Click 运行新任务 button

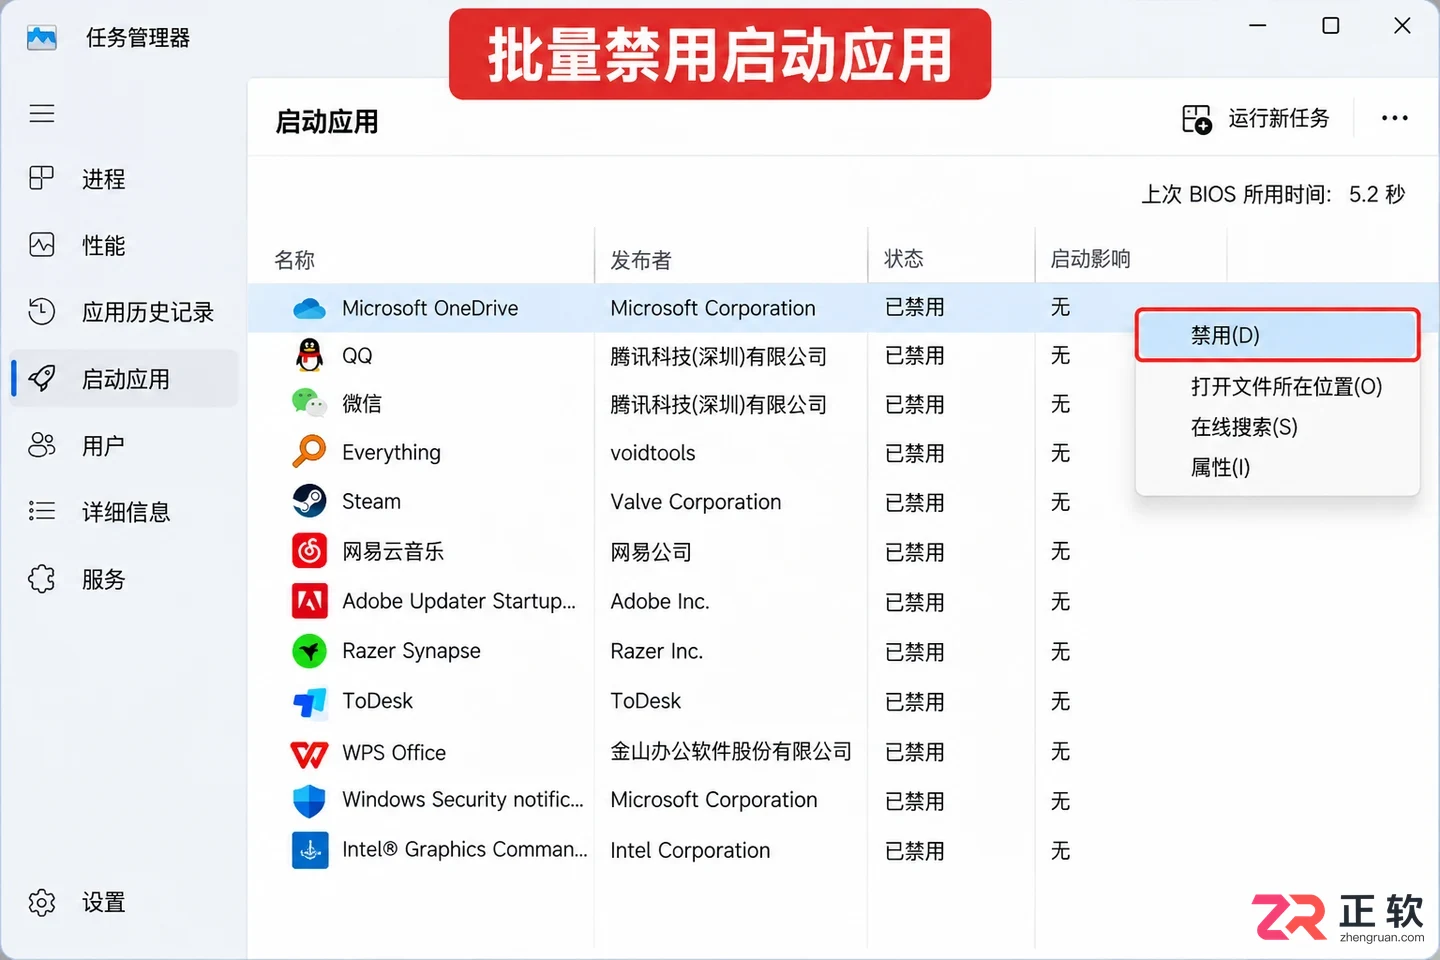tap(1256, 119)
